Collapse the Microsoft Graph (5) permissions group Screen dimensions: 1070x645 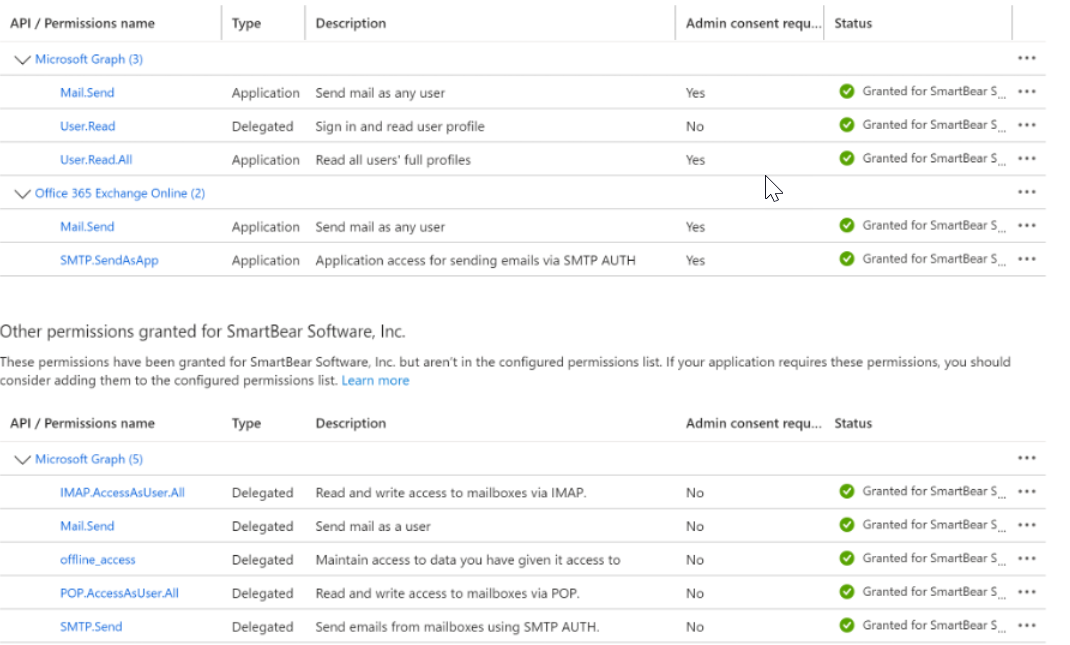22,460
